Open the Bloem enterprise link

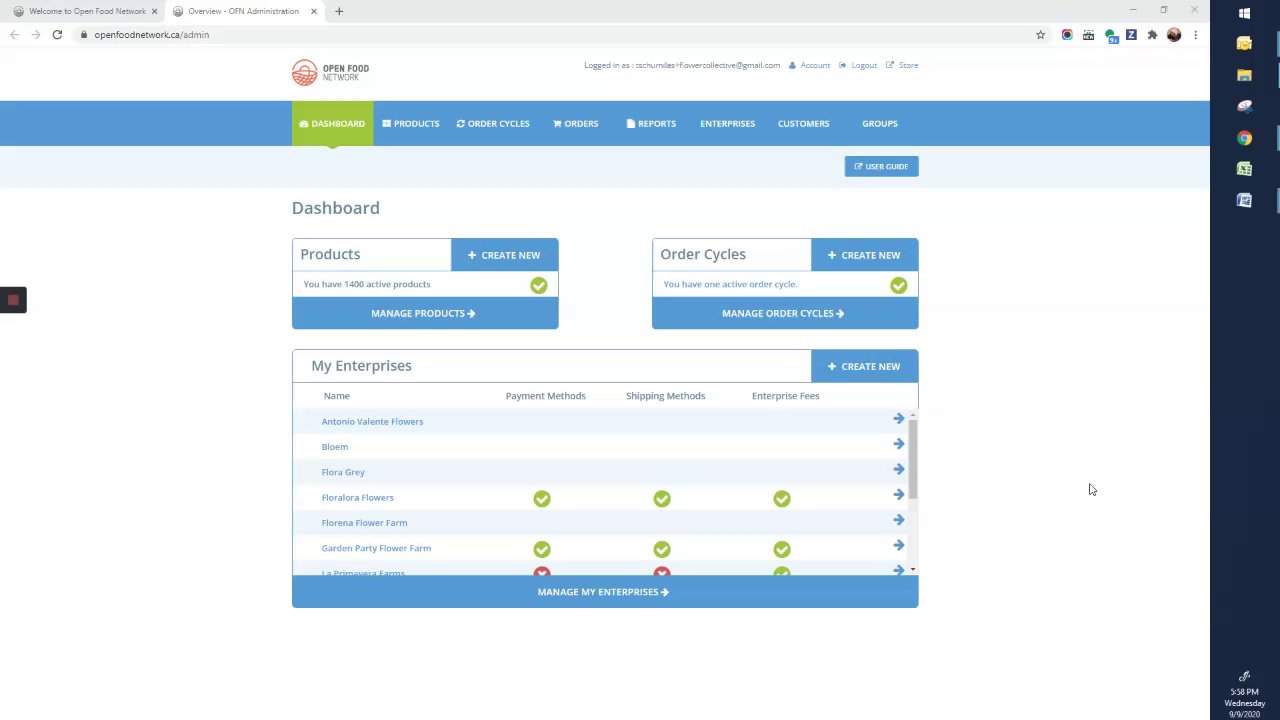335,446
